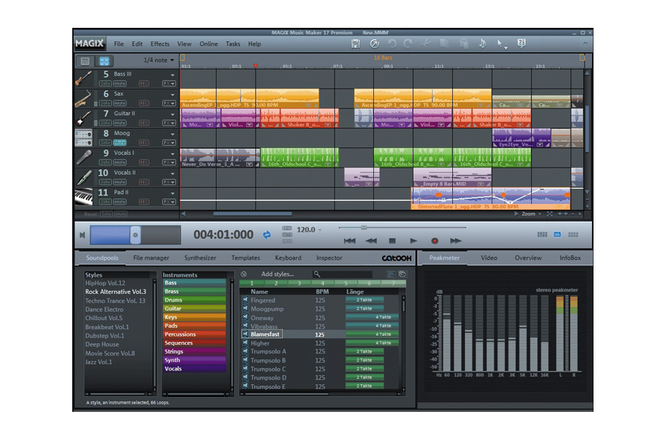The image size is (665, 439).
Task: Preview the Trumpsolo A loop speaker icon
Action: coord(245,351)
